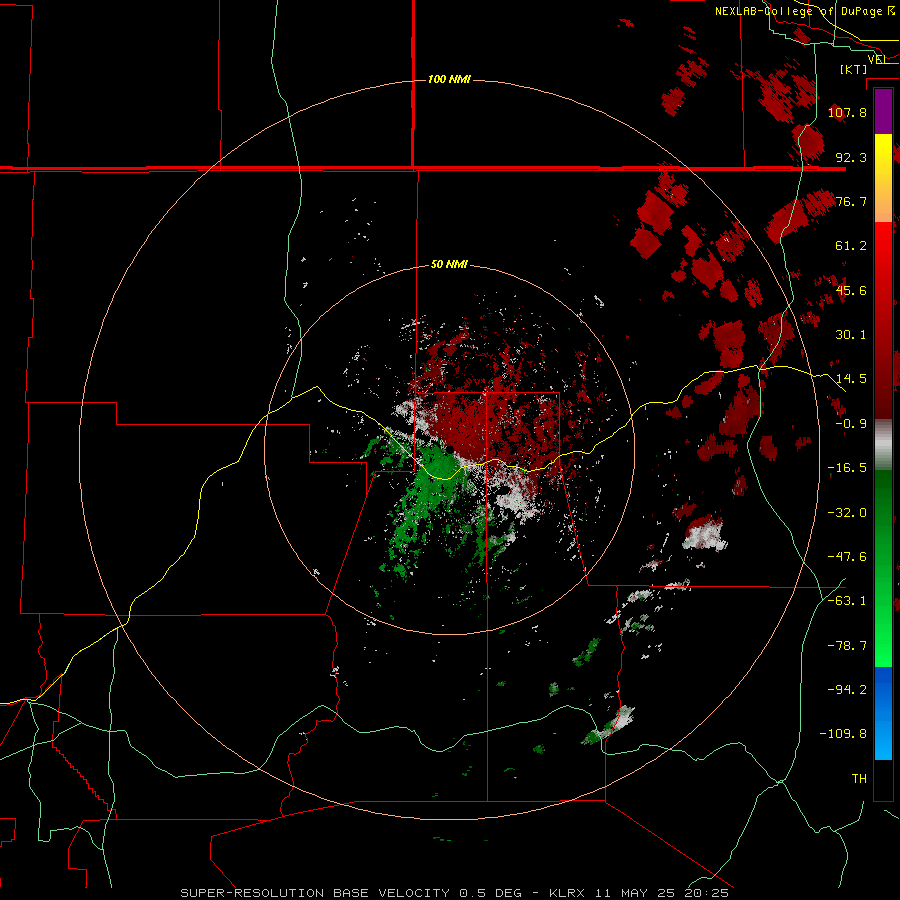Click the 100 NMI range ring label
The height and width of the screenshot is (900, 900).
point(449,79)
